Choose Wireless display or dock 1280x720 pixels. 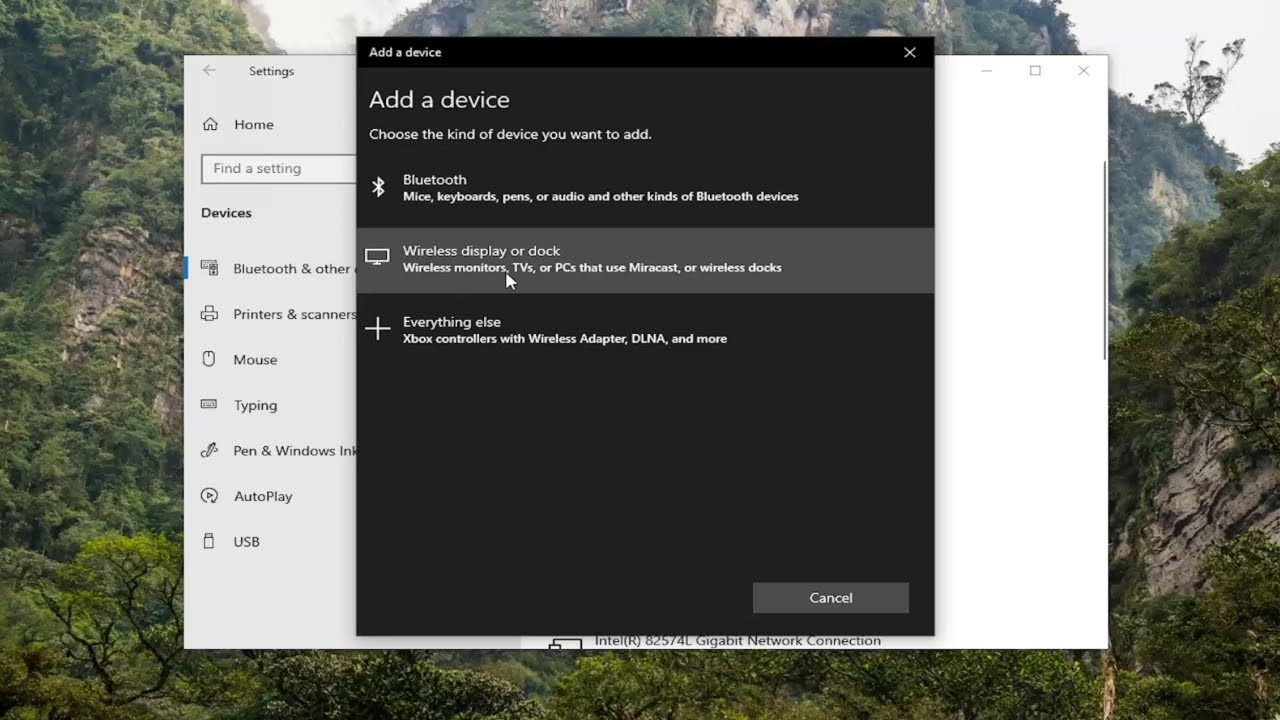[x=645, y=259]
